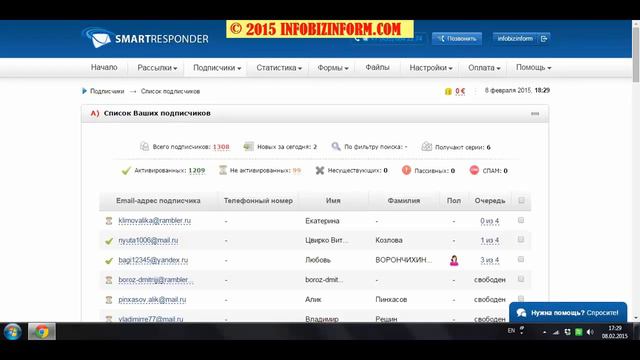Image resolution: width=640 pixels, height=360 pixels.
Task: Sort by Имя column header
Action: (333, 201)
